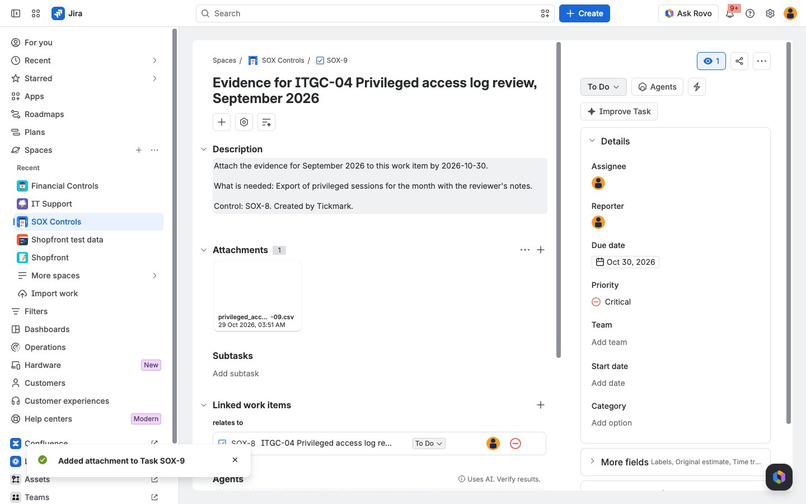
Task: Collapse the Description section
Action: [x=204, y=149]
